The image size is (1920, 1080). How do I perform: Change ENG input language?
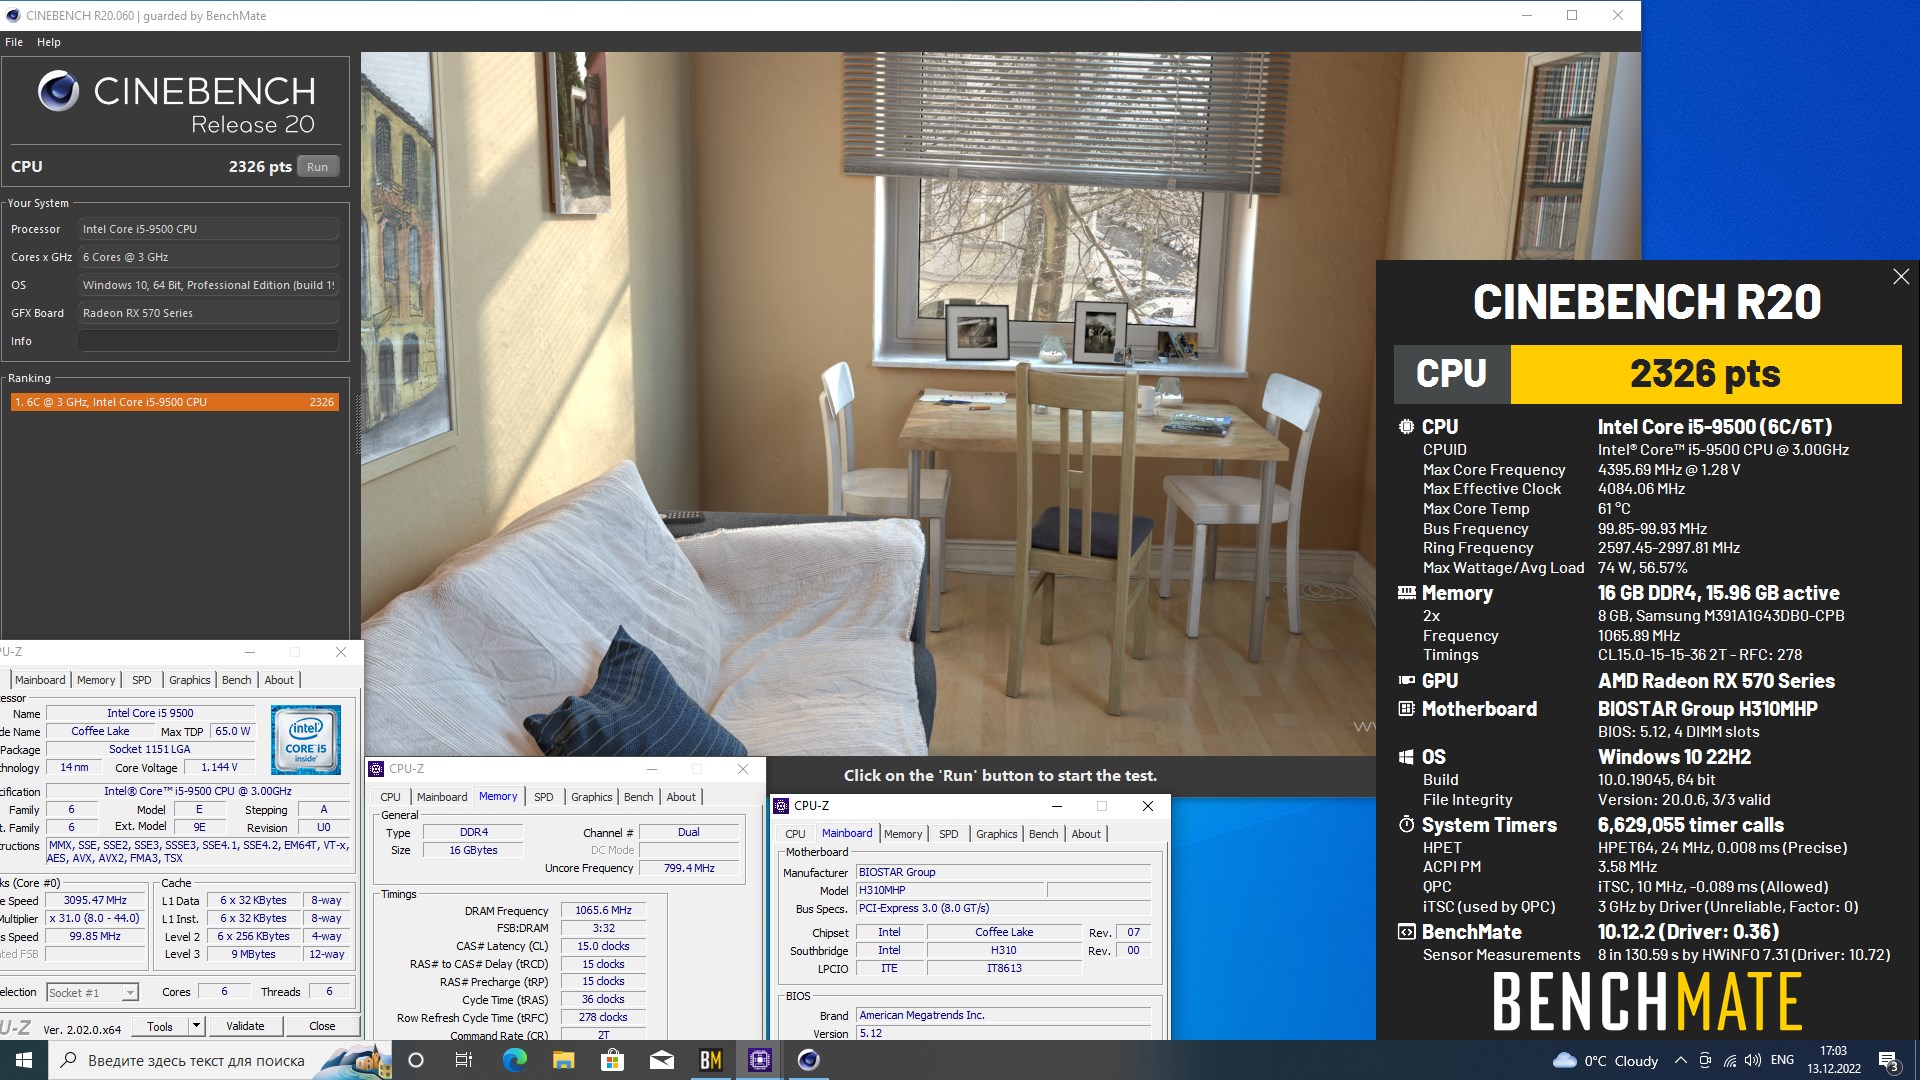(1782, 1060)
